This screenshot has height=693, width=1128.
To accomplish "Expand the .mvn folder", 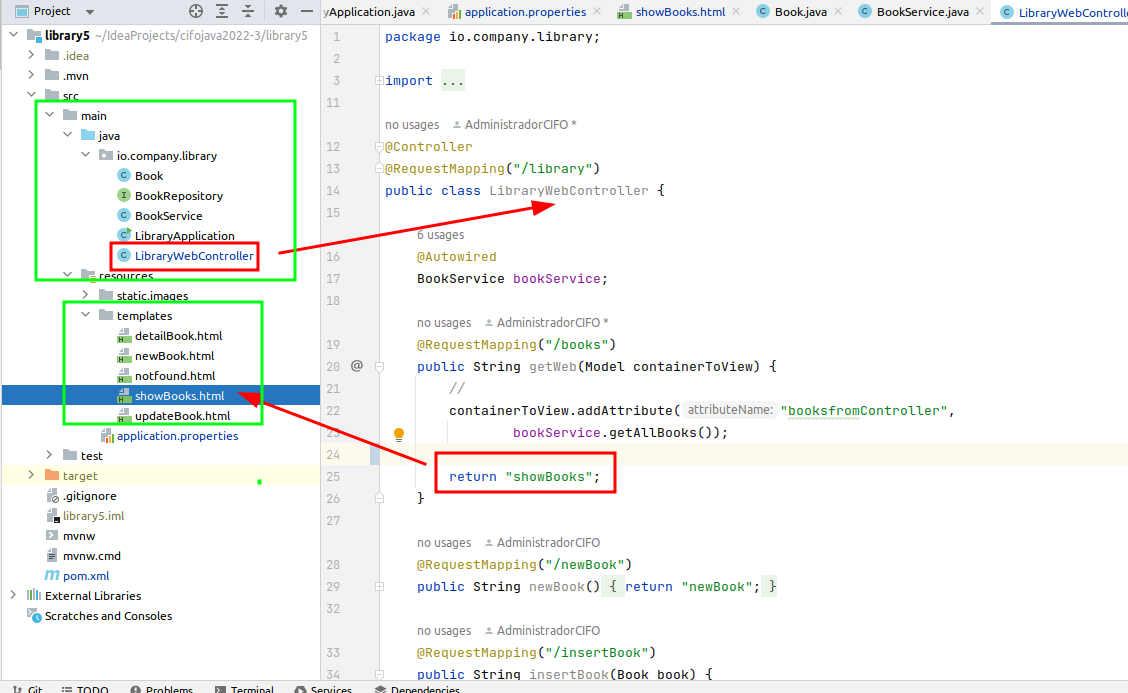I will pos(31,75).
